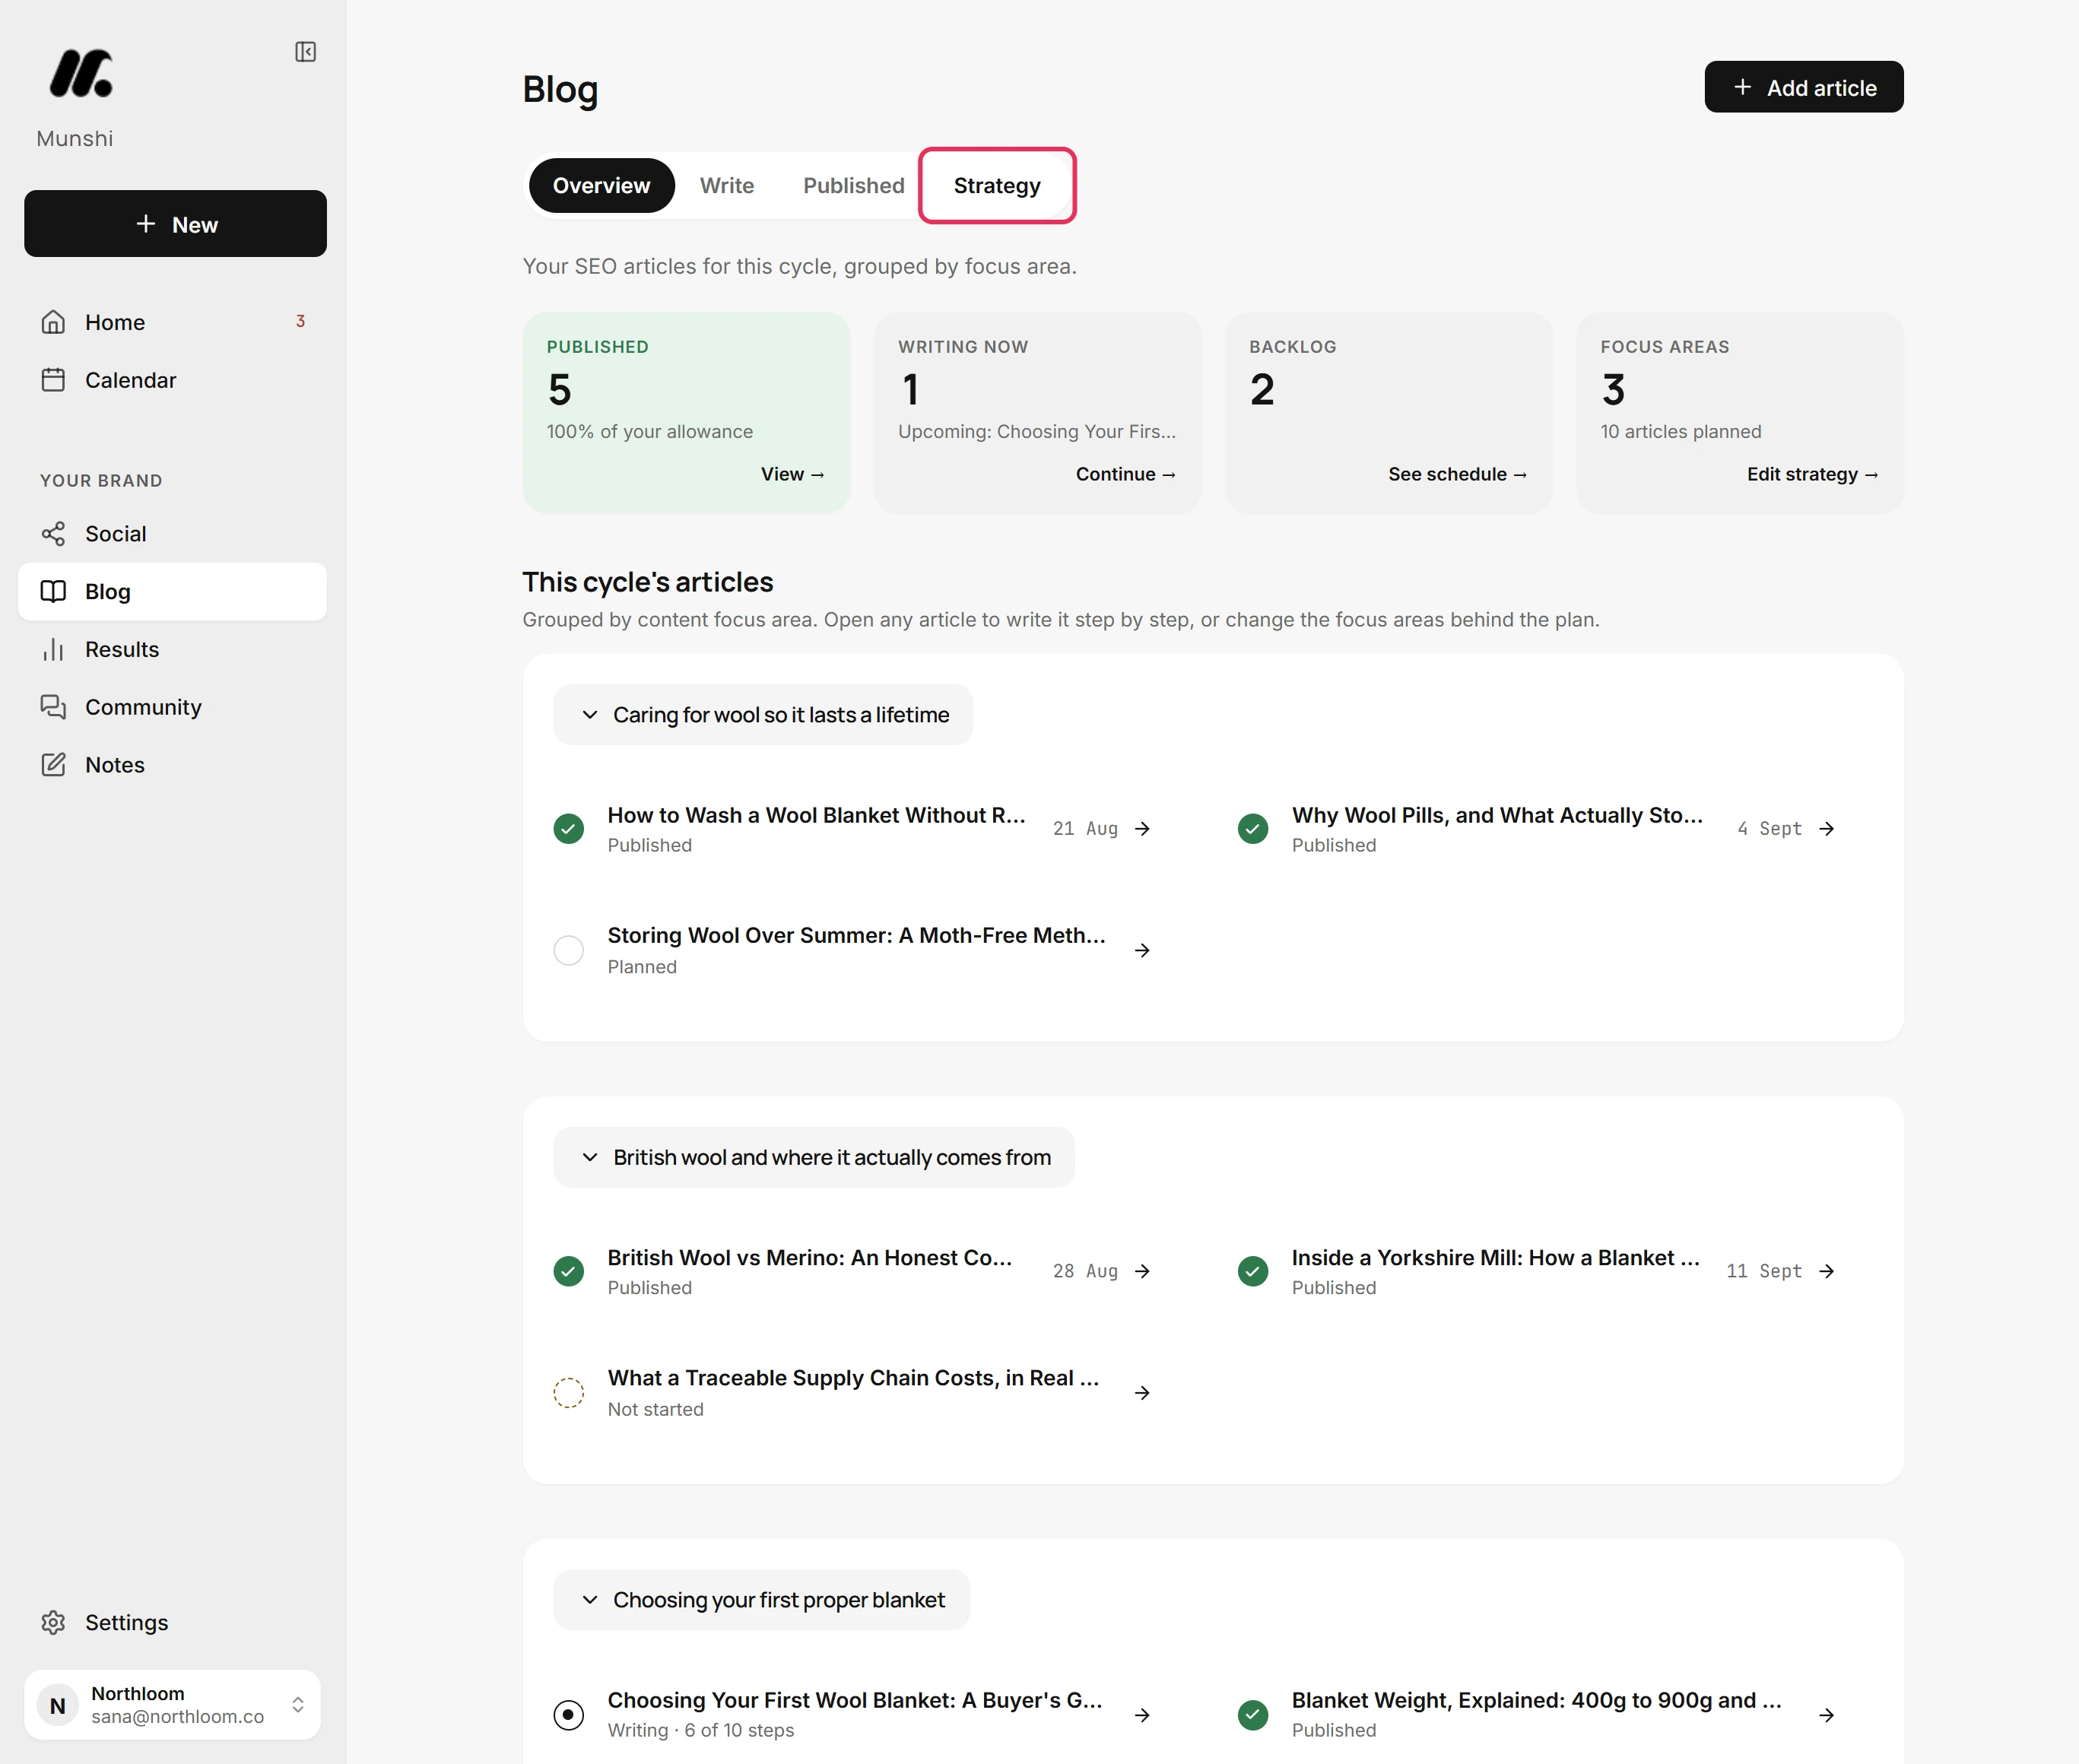Click the Northloom N avatar

[58, 1705]
